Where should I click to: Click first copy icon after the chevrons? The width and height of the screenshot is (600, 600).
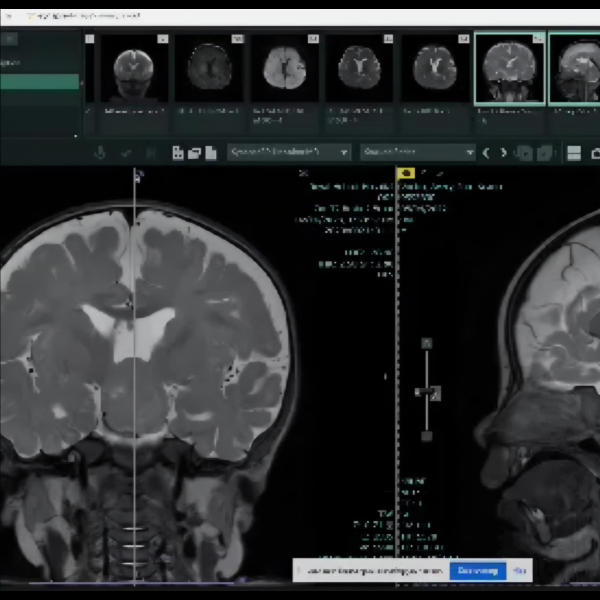[x=523, y=153]
